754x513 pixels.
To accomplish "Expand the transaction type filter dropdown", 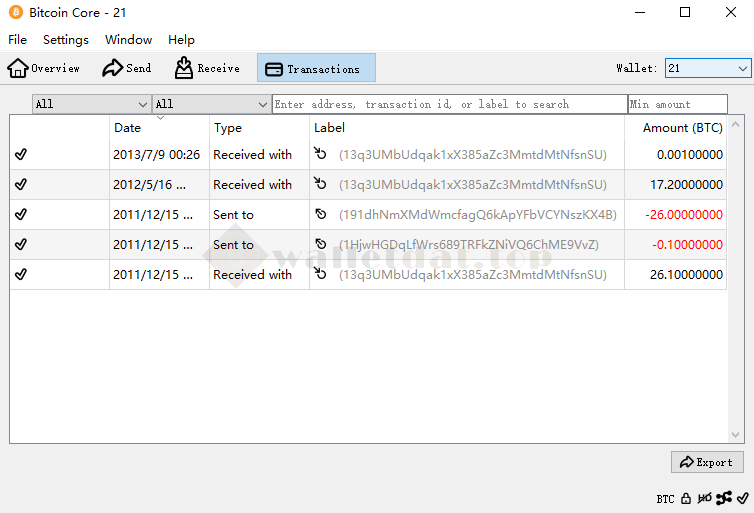I will point(211,104).
